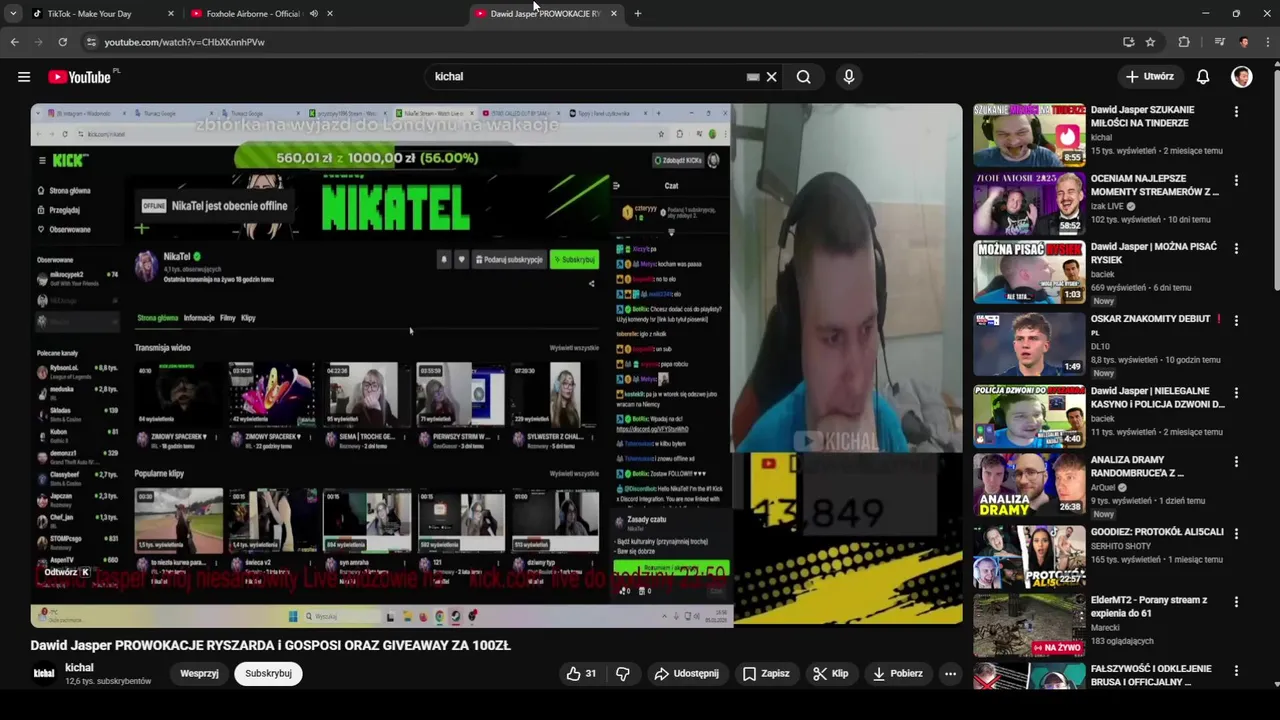Screen dimensions: 1280x720
Task: Open ElderMT2 live stream thumbnail
Action: click(1029, 625)
